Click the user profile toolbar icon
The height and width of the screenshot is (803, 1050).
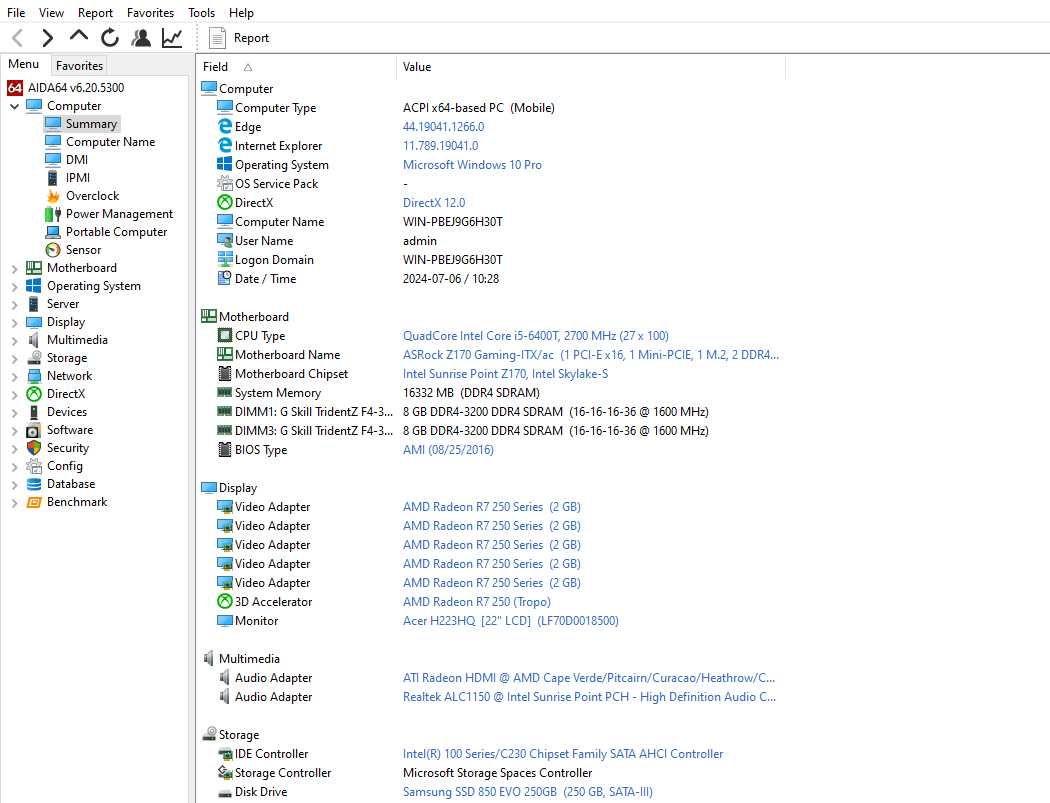click(x=141, y=38)
